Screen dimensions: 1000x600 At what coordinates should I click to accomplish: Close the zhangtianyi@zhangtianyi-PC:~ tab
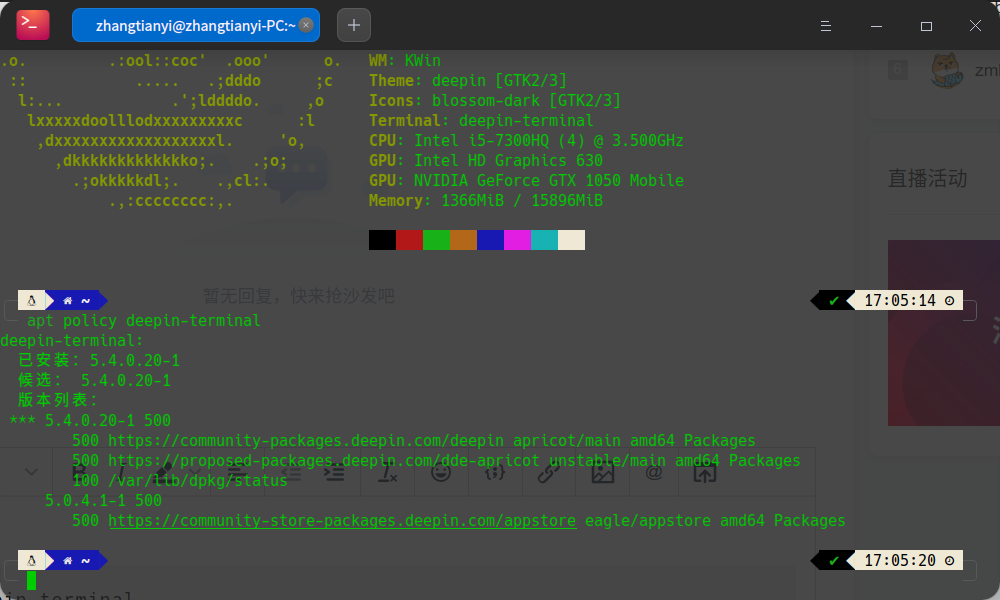coord(306,25)
